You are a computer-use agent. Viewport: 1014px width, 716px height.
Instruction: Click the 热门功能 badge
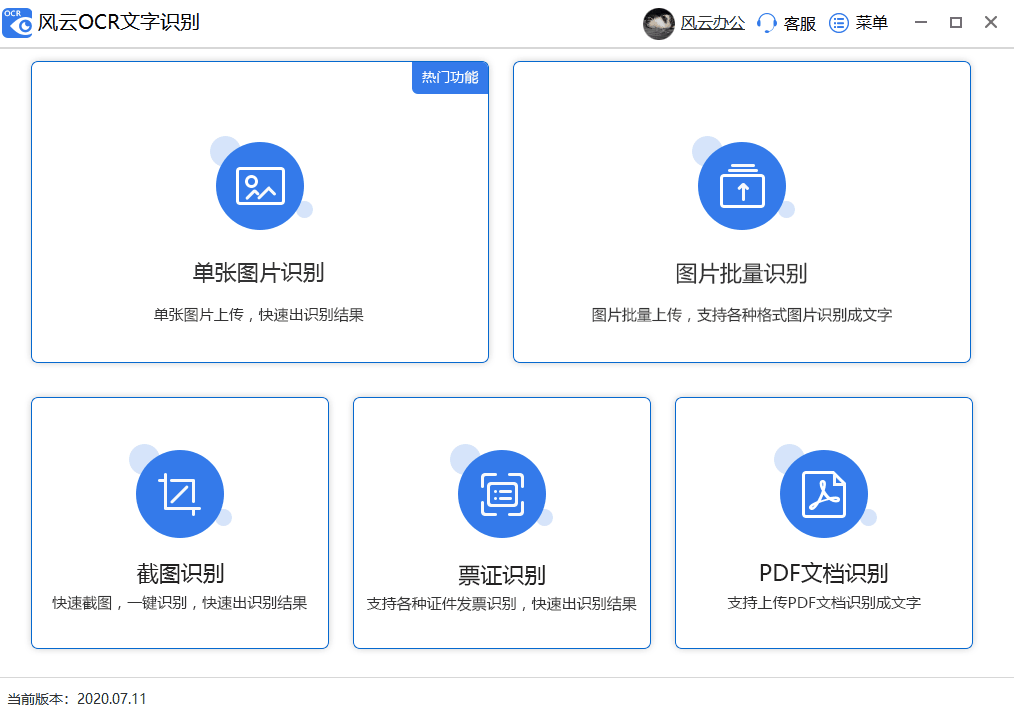point(450,78)
